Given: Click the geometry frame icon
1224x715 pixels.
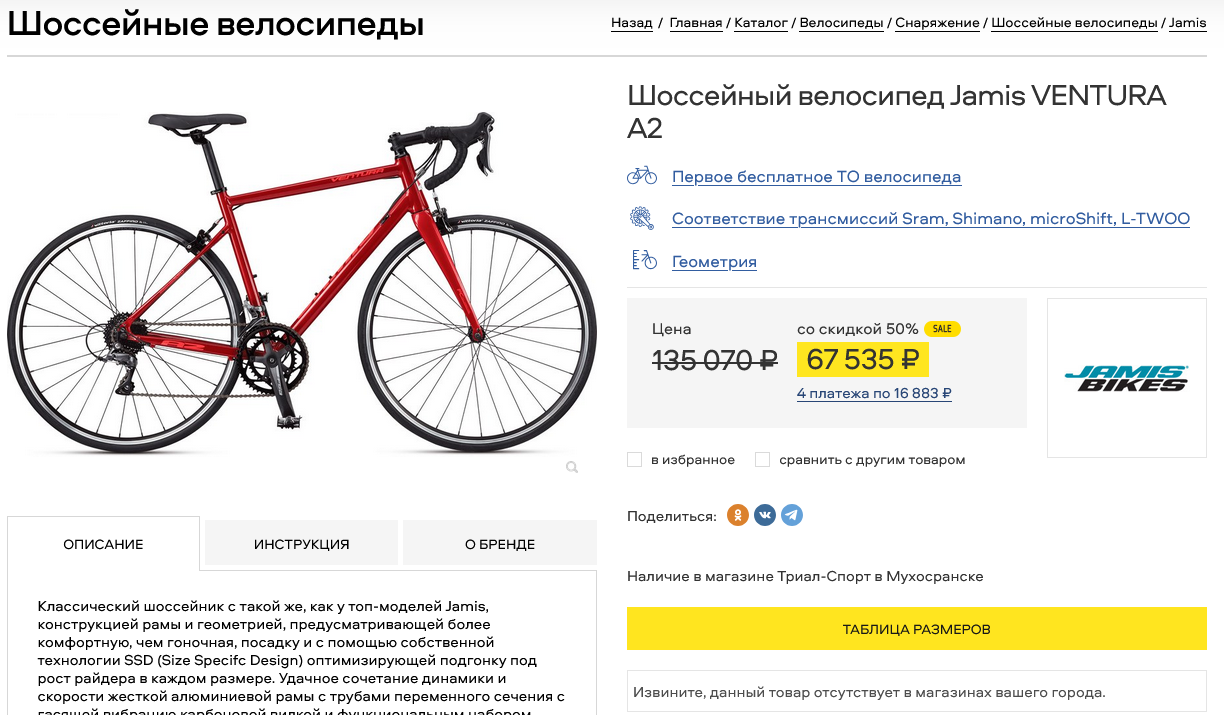Looking at the screenshot, I should [x=643, y=261].
